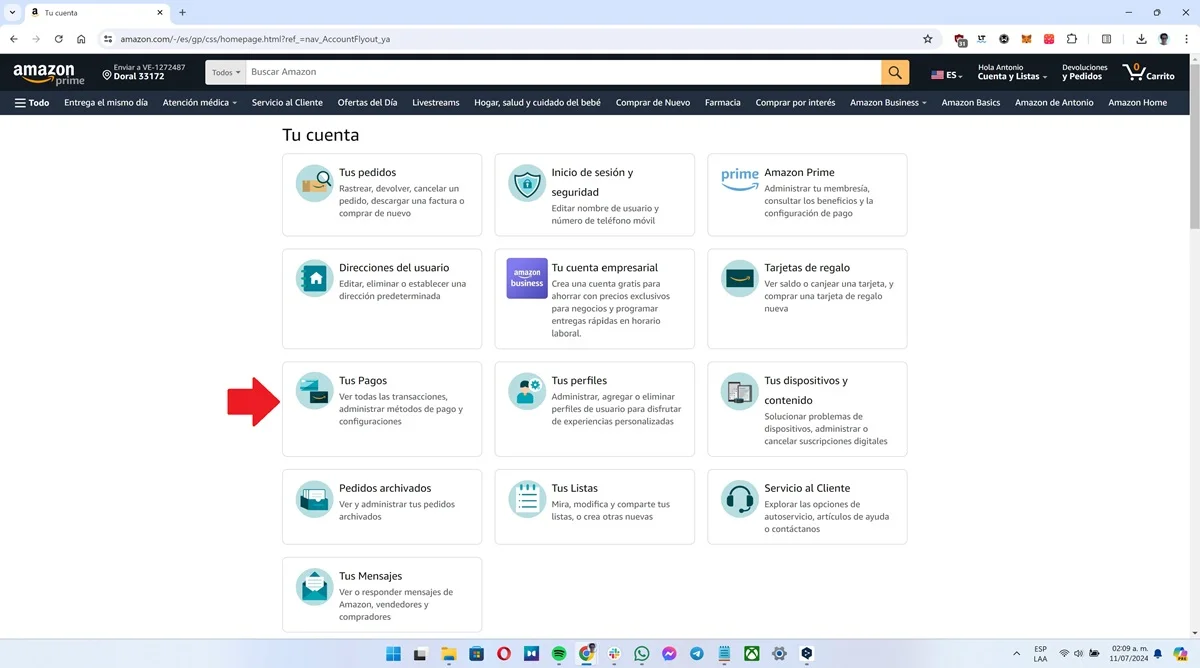Click the Tus Mensajes envelope icon
The width and height of the screenshot is (1200, 668).
[314, 587]
